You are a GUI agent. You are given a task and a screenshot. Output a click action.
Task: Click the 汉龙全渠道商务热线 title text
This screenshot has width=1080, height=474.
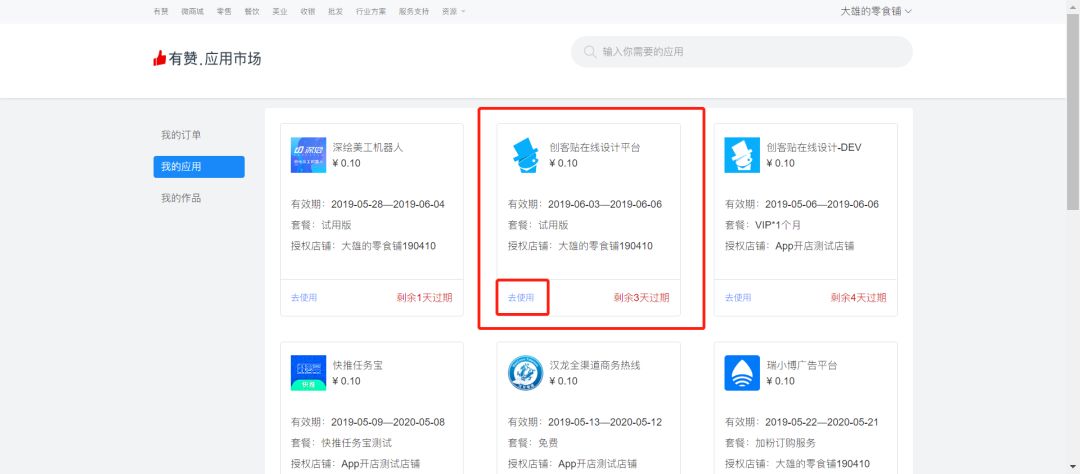(x=595, y=365)
